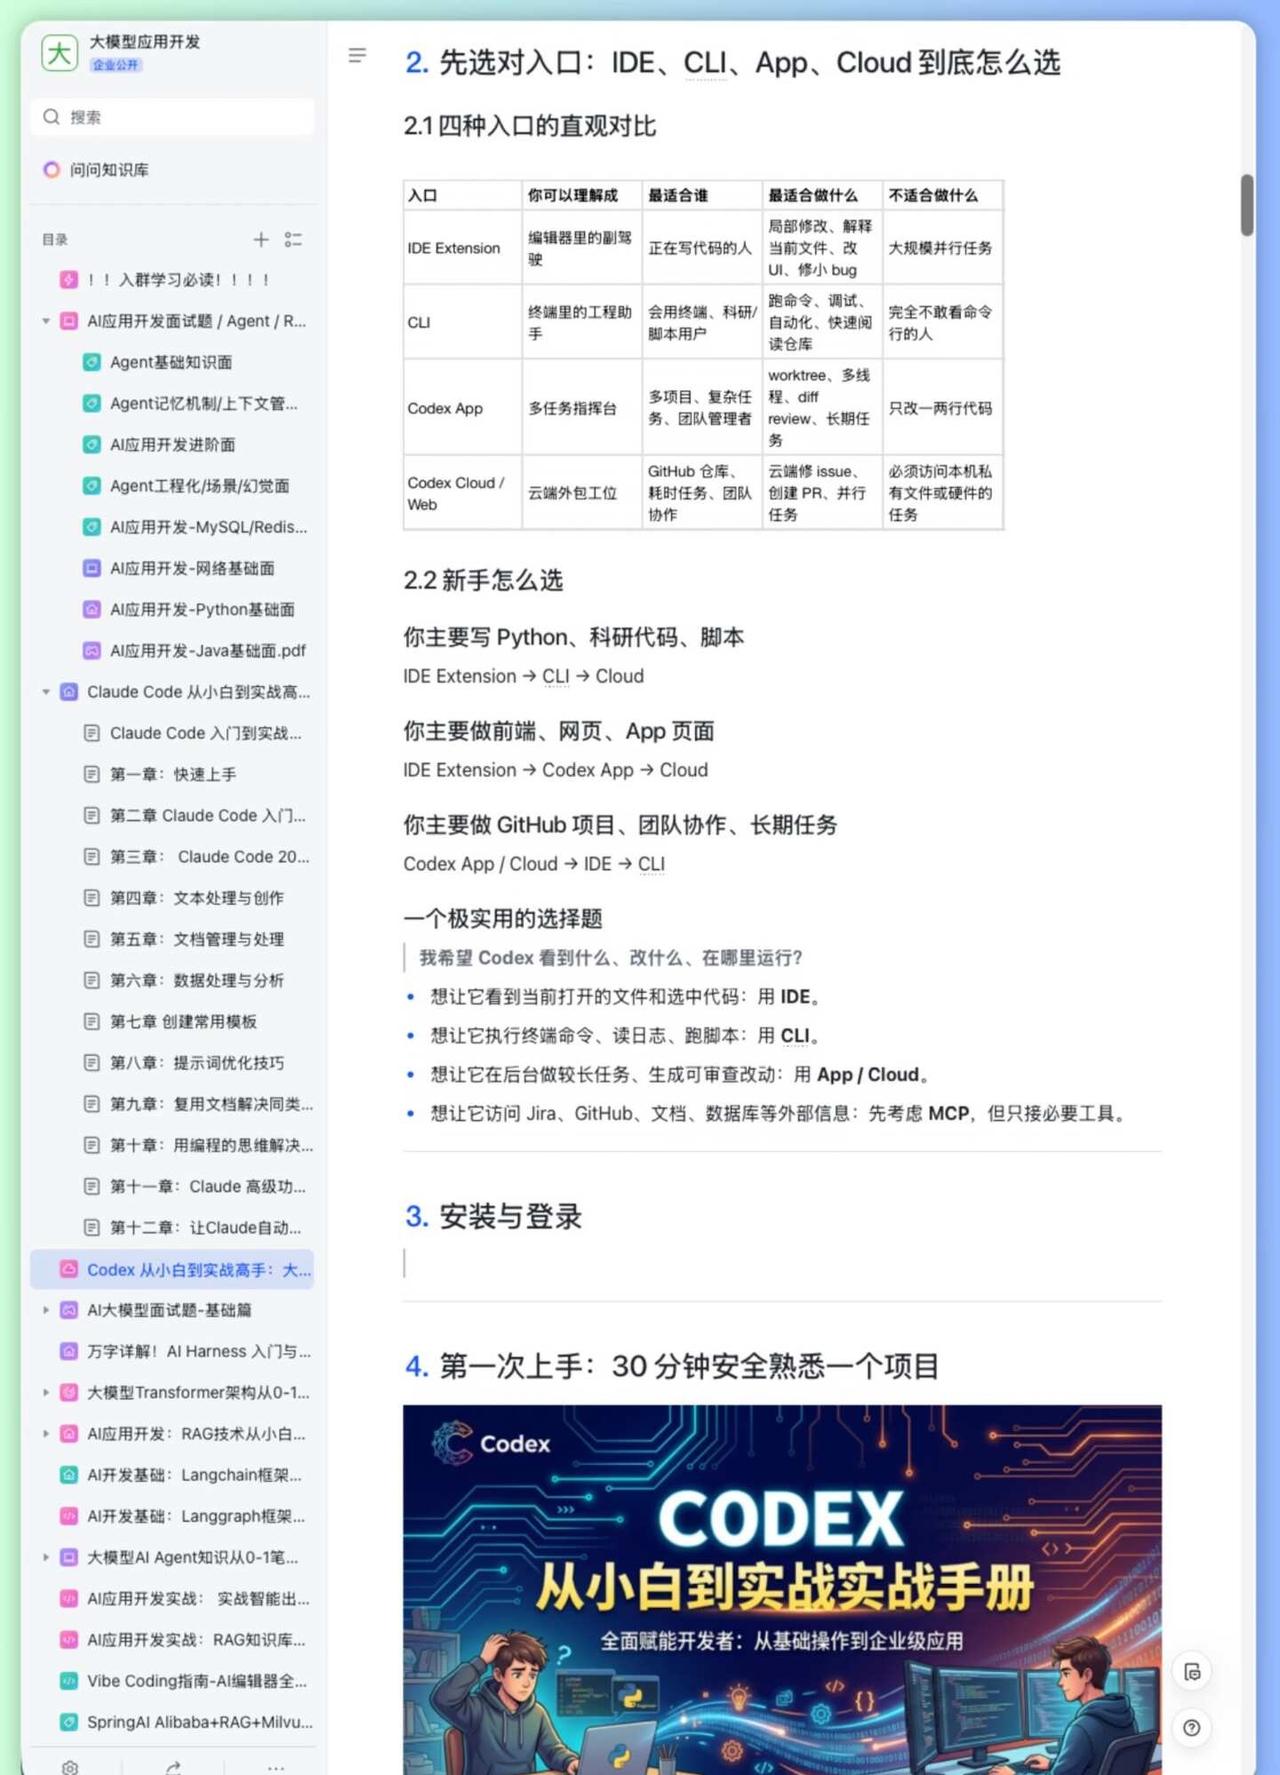Screen dimensions: 1280x1775
Task: Click the heading 2.1 四种入口的直观对比
Action: point(530,126)
